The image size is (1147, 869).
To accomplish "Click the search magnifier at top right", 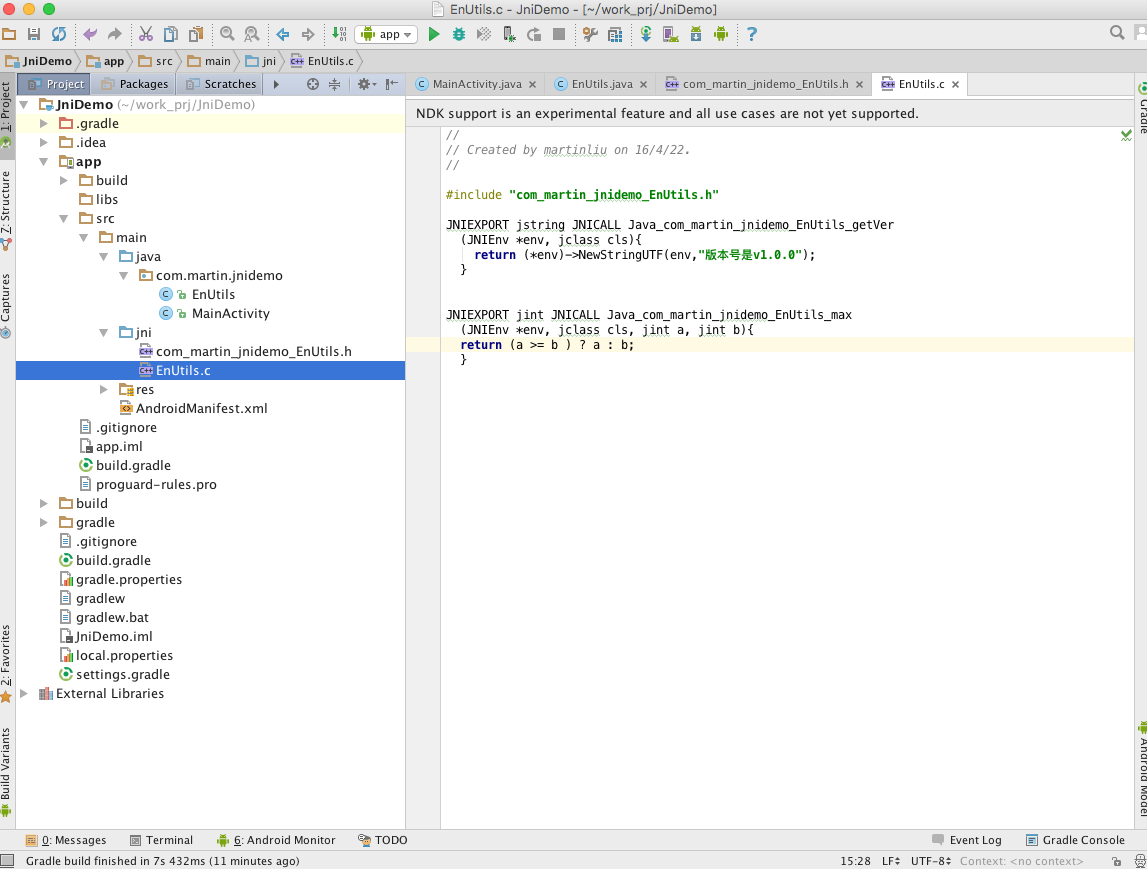I will point(1117,33).
